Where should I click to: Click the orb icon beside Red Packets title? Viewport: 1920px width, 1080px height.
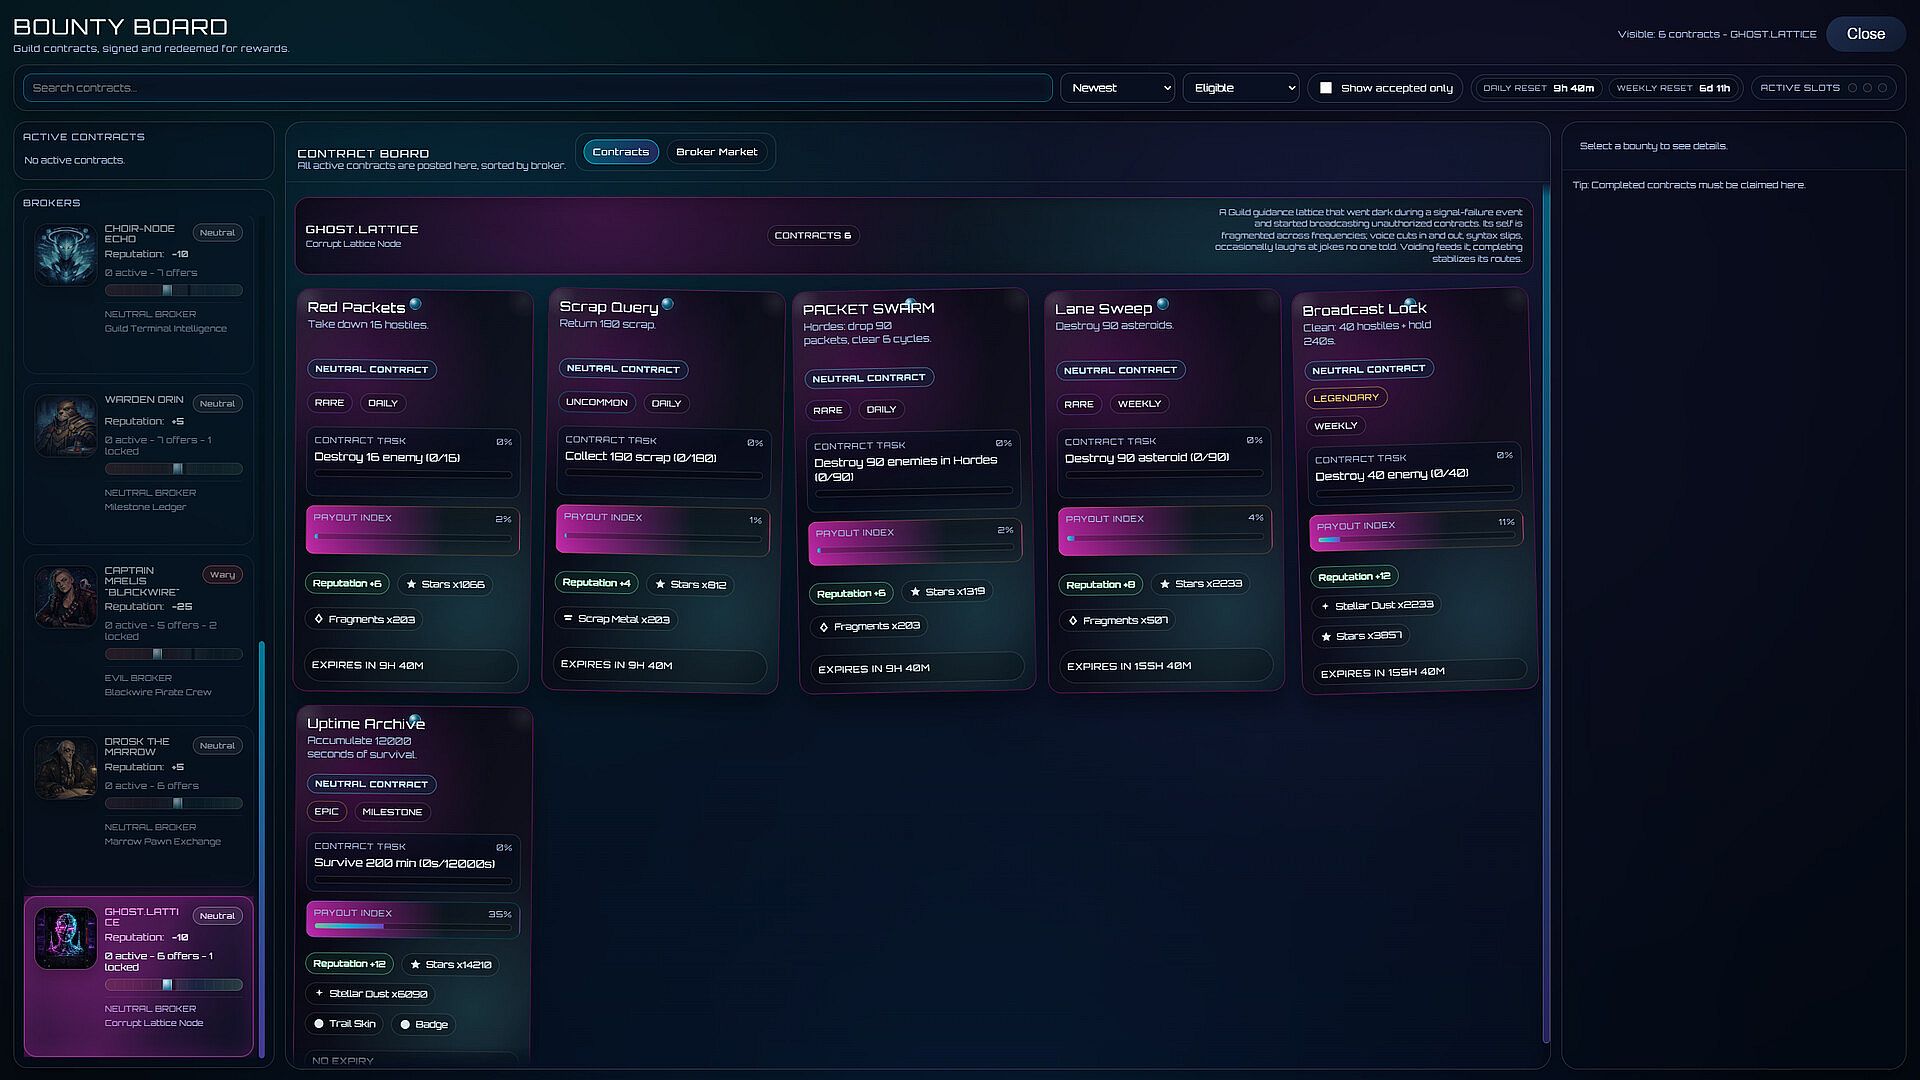pyautogui.click(x=415, y=304)
